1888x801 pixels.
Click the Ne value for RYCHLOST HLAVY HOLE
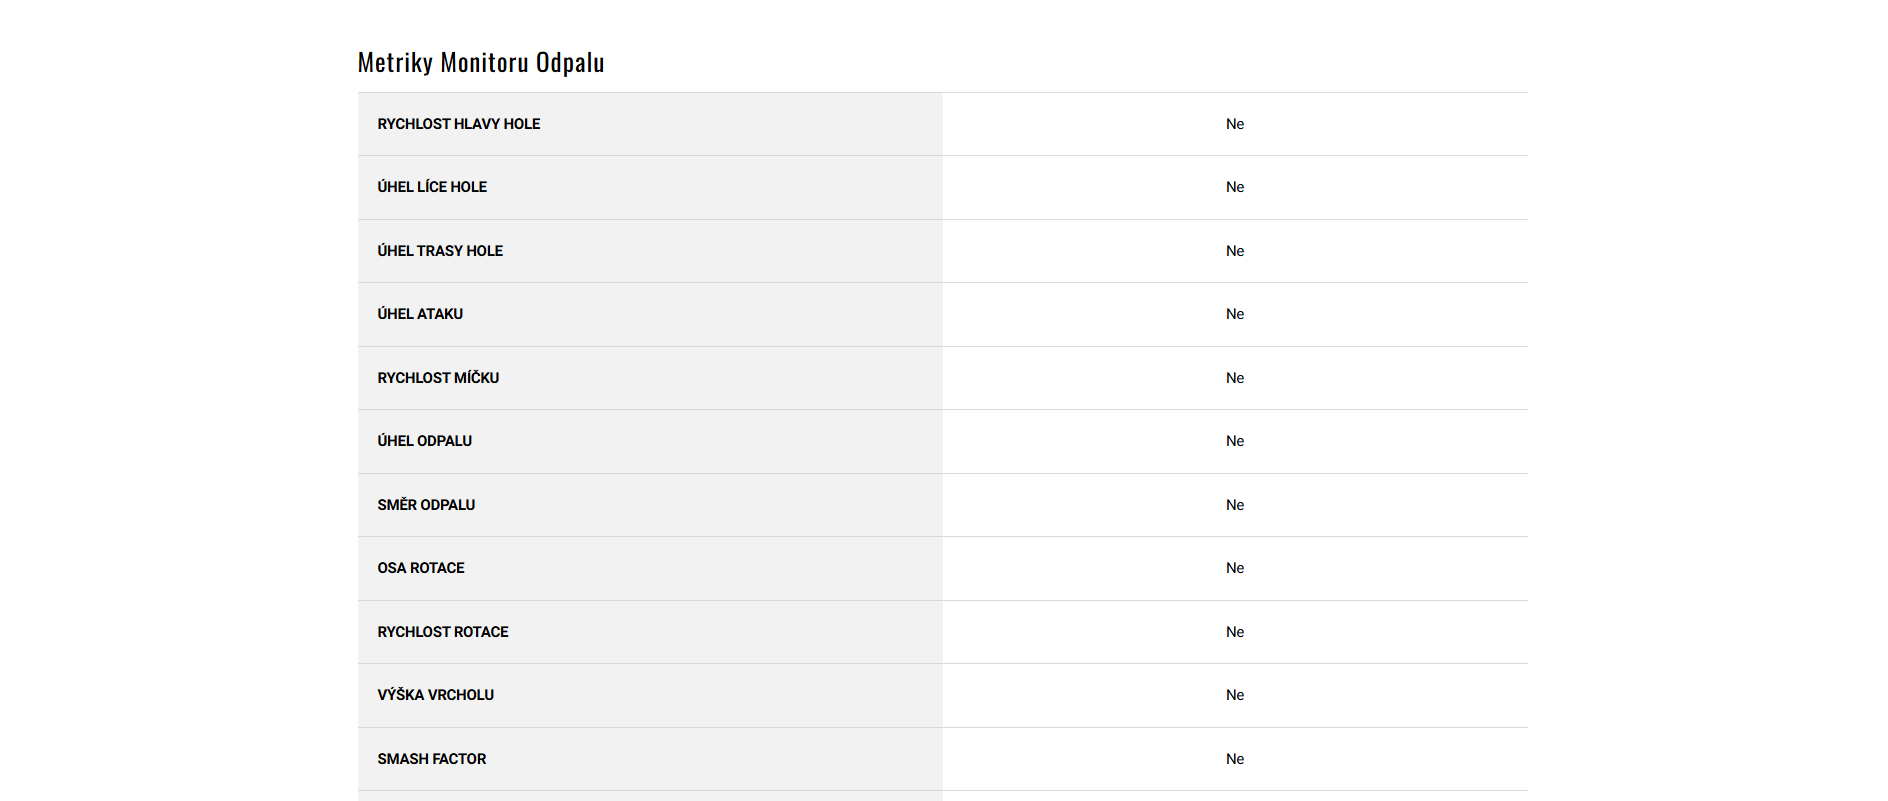click(1235, 124)
